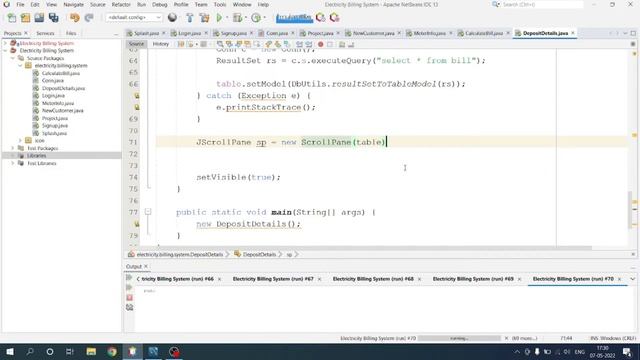Collapse the electricity.billing.system package node
This screenshot has width=640, height=360.
click(x=20, y=66)
